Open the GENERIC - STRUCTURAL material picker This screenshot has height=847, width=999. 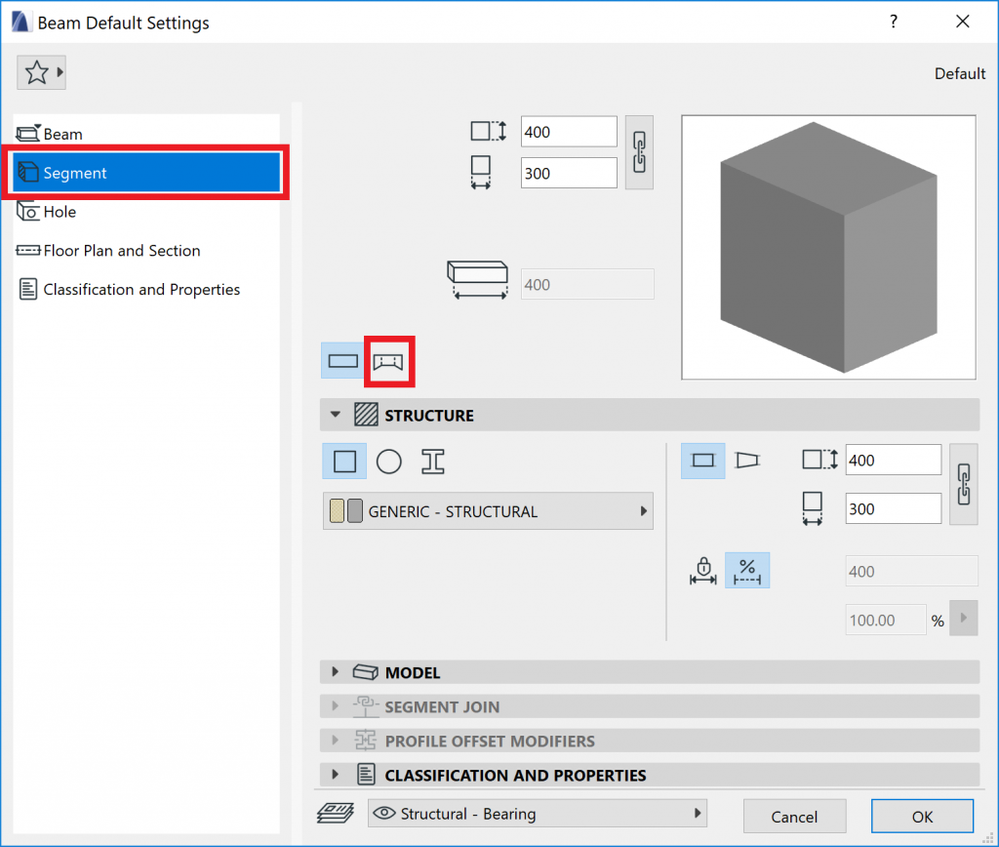point(487,511)
